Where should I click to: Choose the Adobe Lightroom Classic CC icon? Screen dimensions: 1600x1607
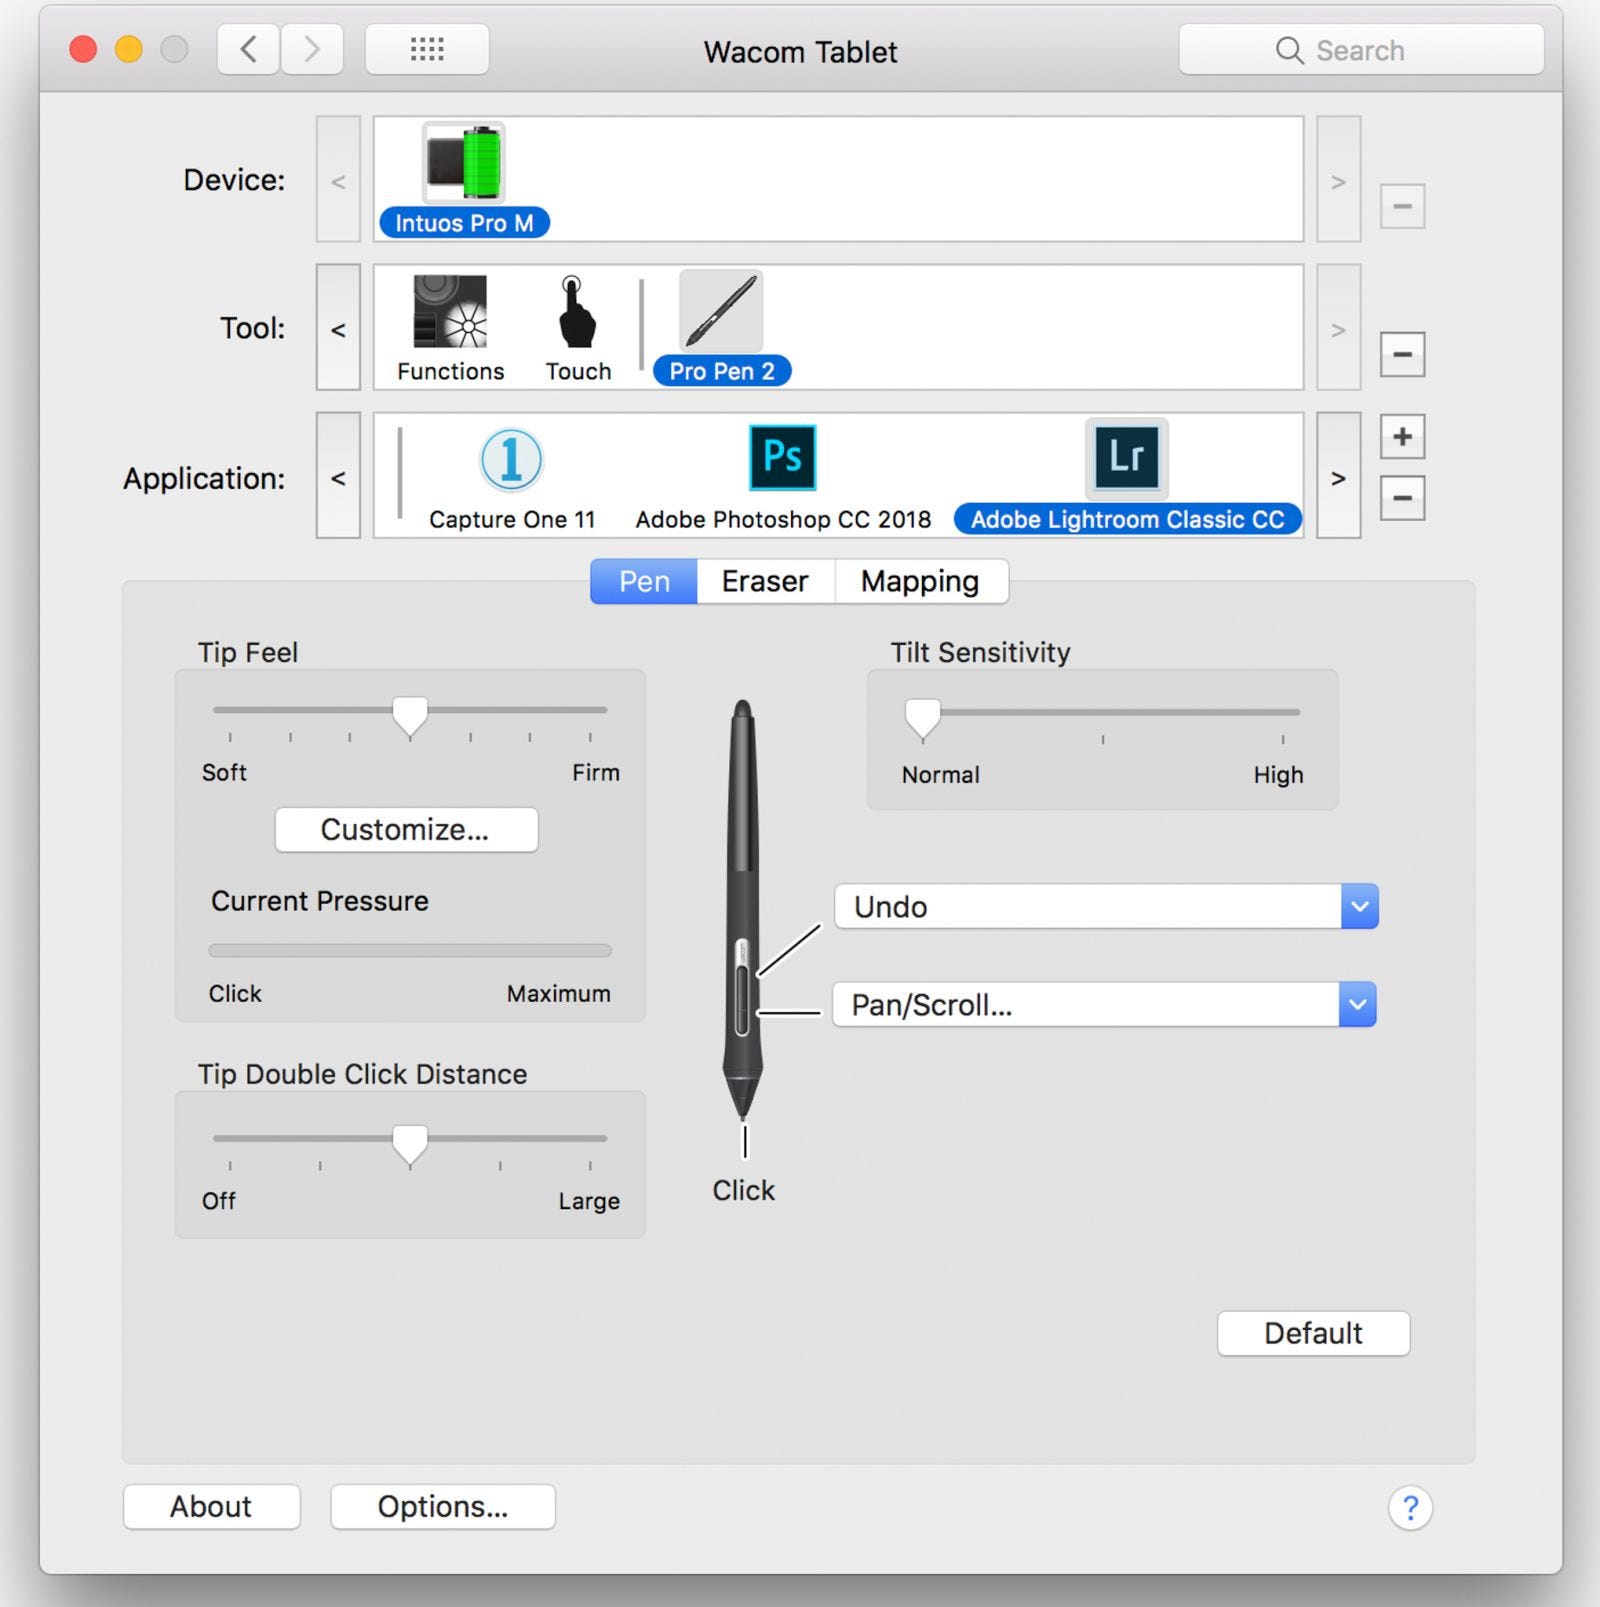1127,458
